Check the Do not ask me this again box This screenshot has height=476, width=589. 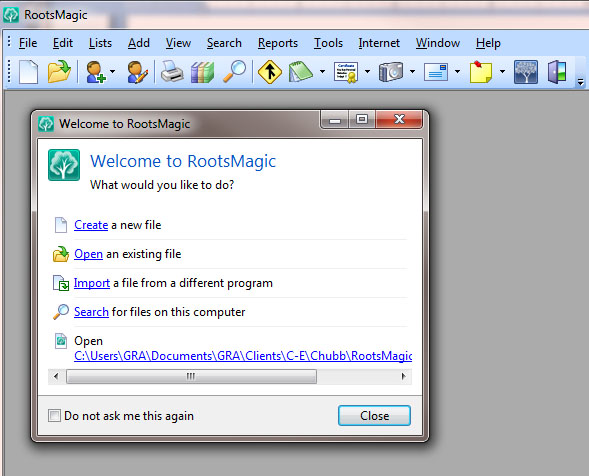(54, 416)
